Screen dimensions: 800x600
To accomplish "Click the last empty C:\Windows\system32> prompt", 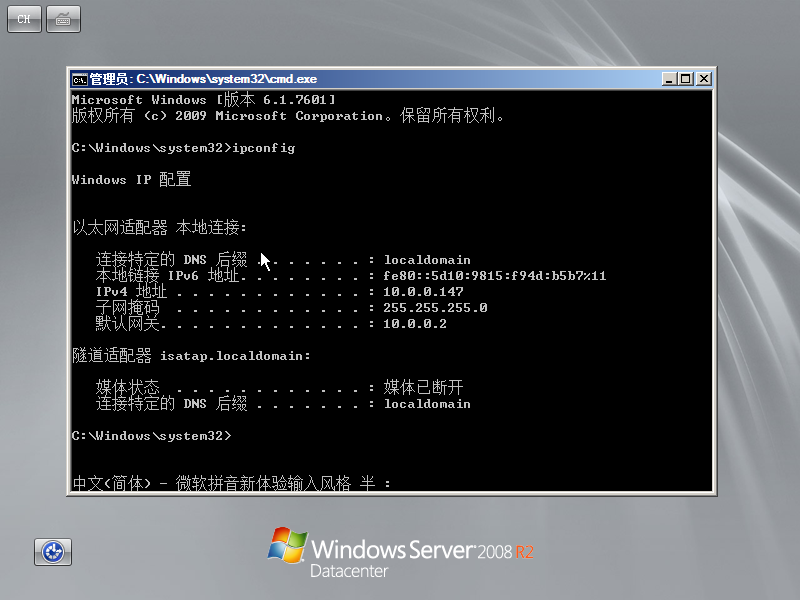I will coord(152,436).
